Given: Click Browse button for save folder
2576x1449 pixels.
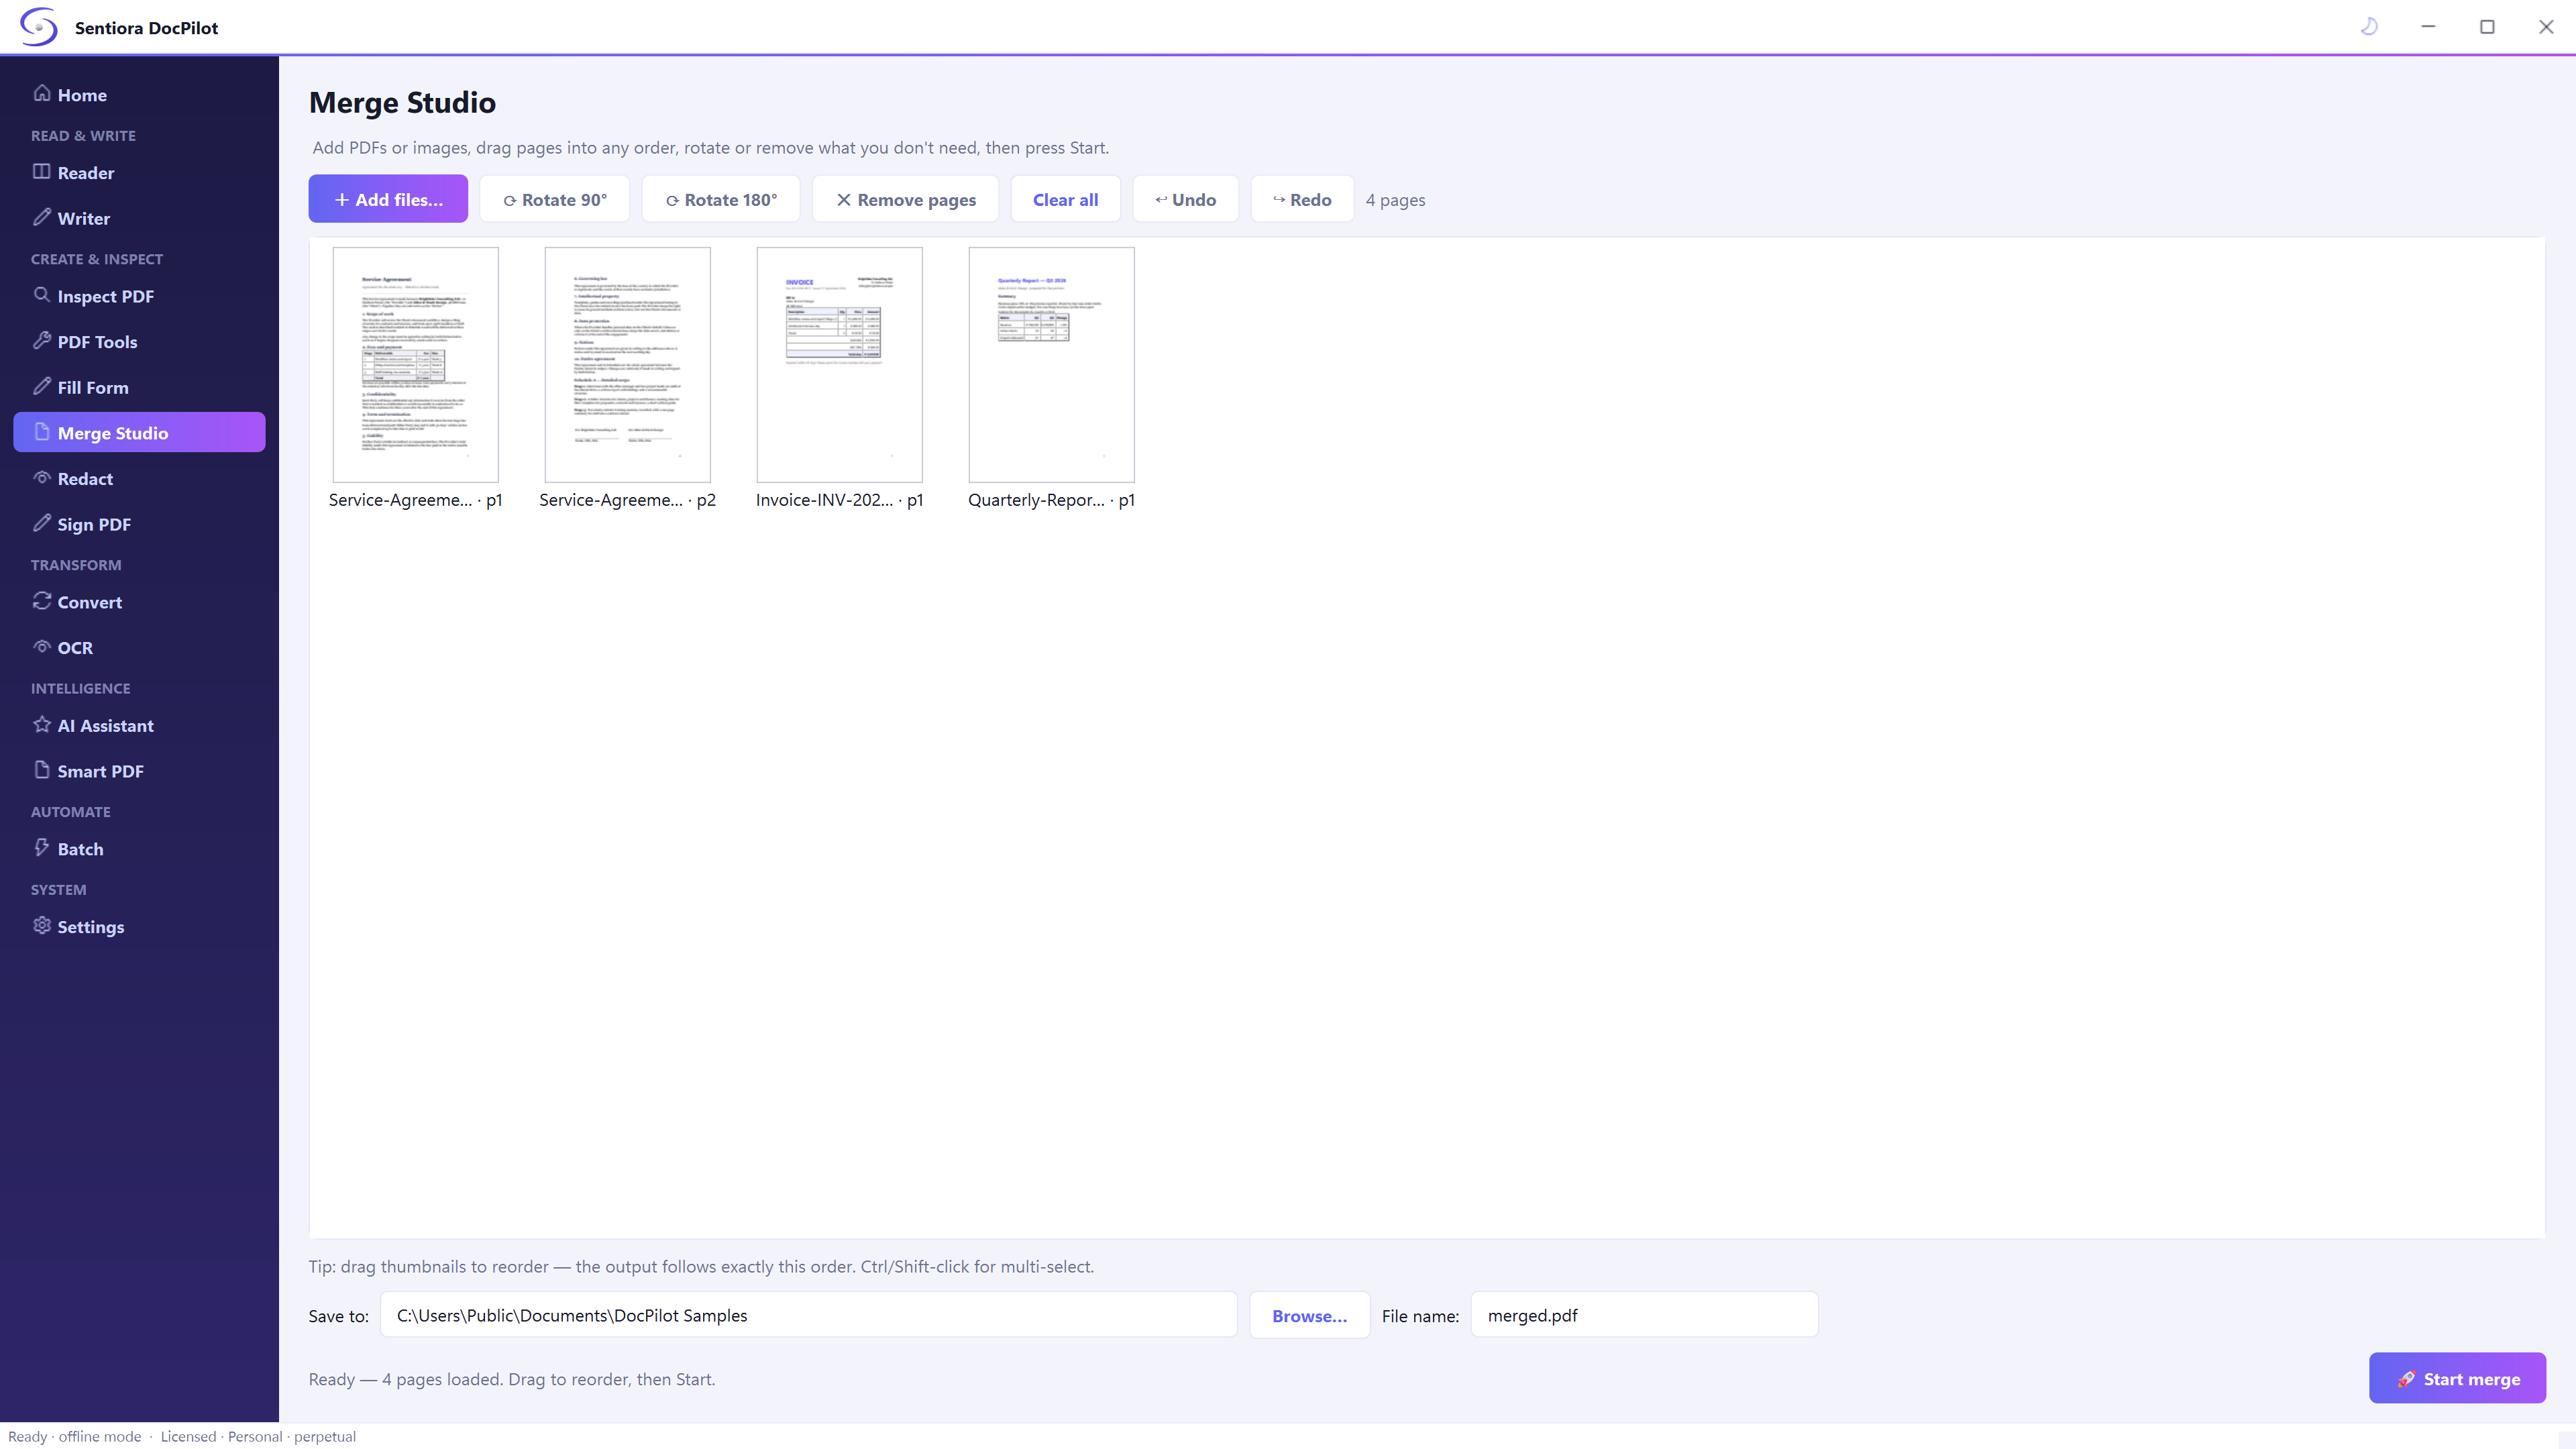Looking at the screenshot, I should [1310, 1315].
